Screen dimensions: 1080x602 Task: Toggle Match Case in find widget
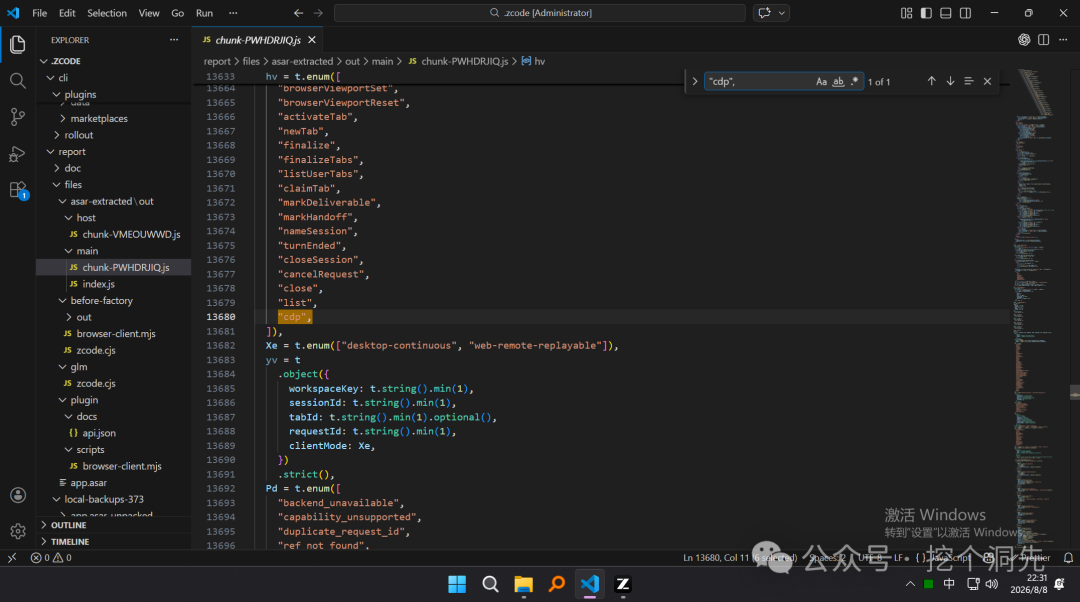(821, 81)
